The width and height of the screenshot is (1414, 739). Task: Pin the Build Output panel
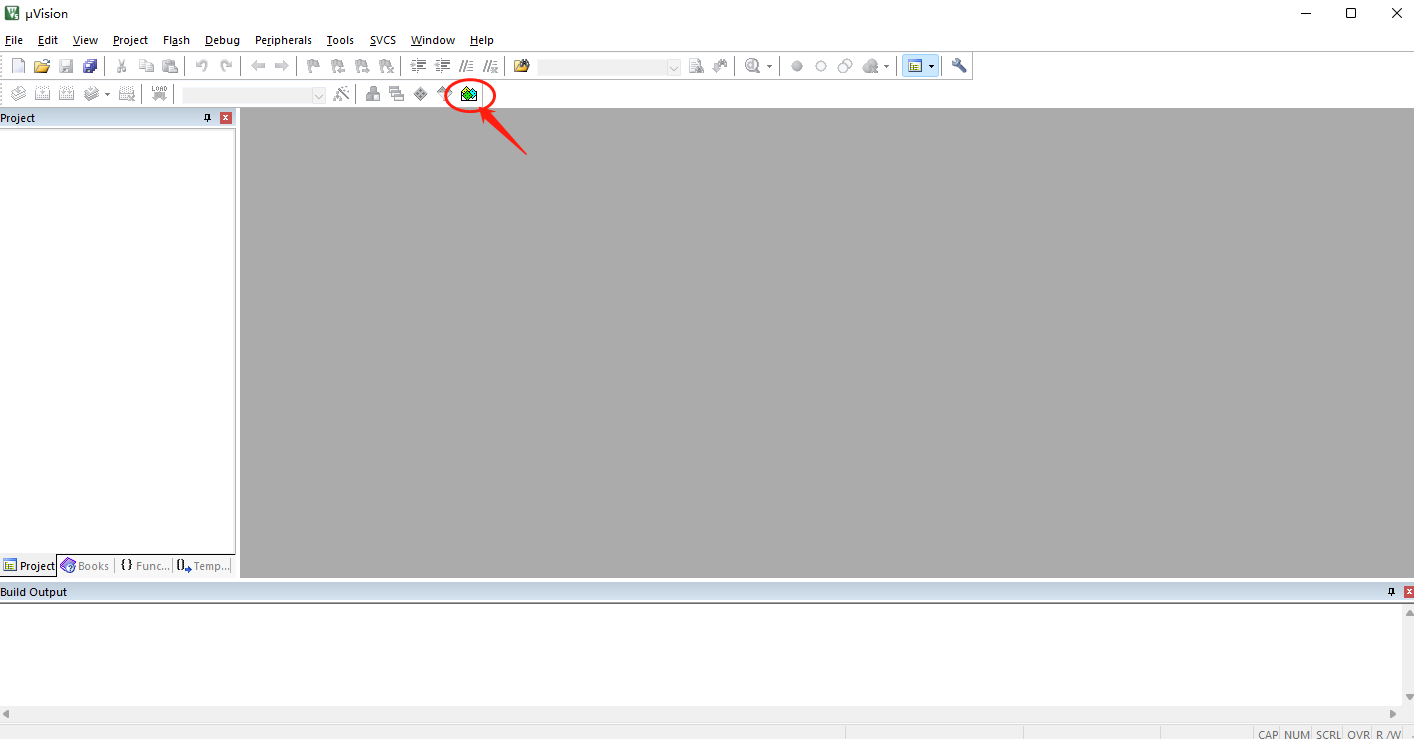[x=1391, y=592]
